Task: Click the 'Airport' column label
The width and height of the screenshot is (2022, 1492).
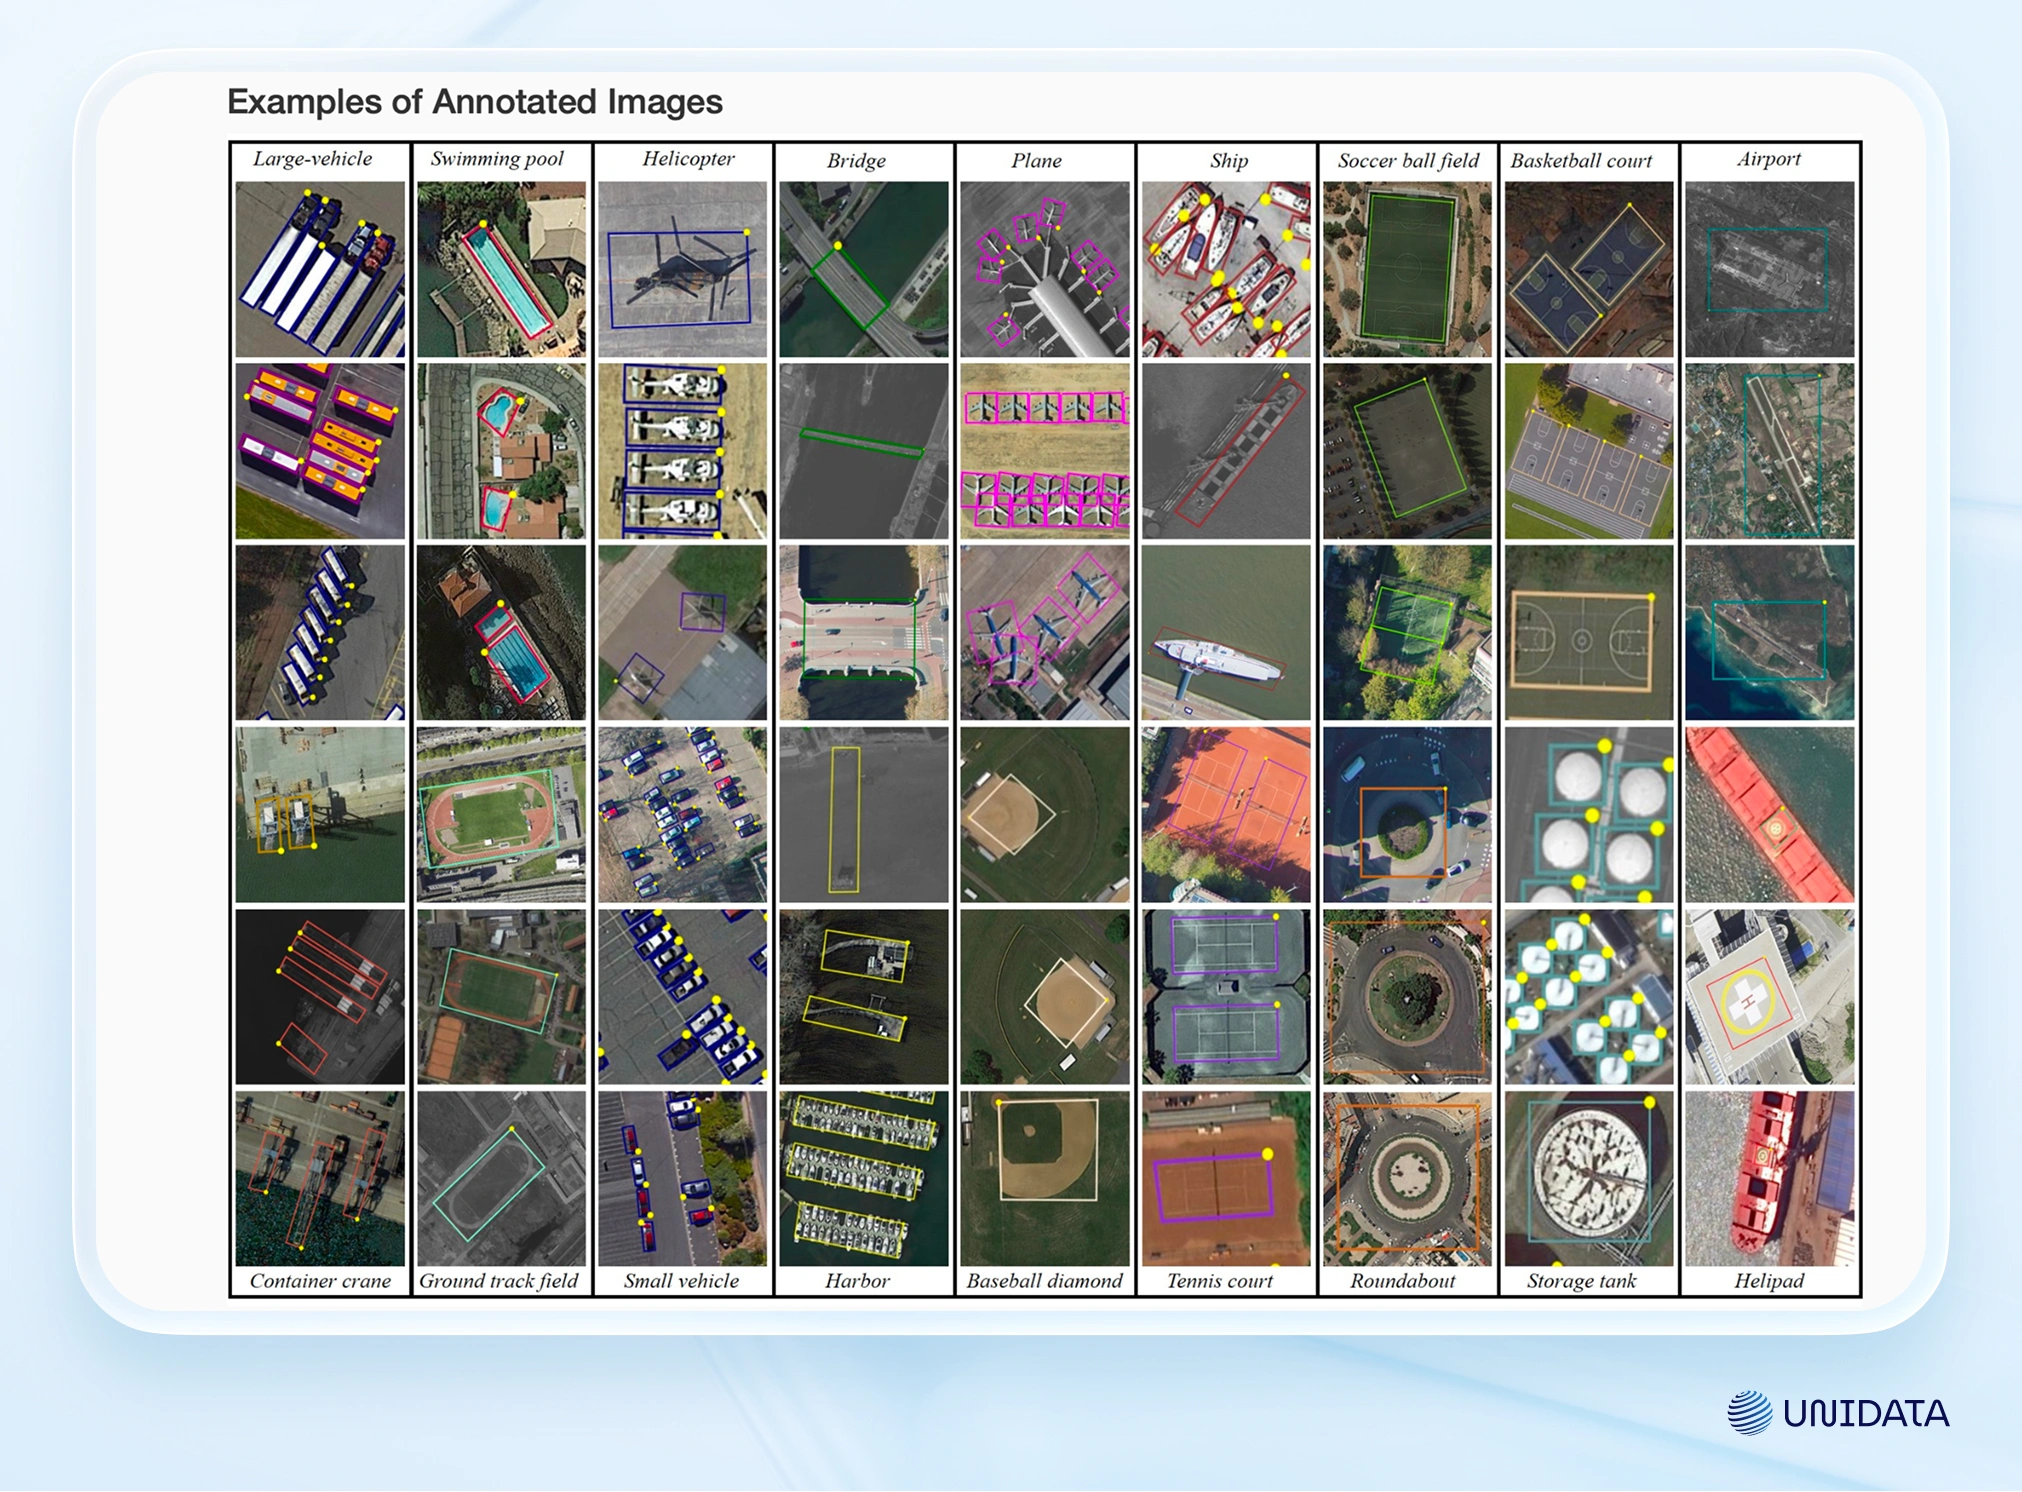Action: (x=1768, y=159)
